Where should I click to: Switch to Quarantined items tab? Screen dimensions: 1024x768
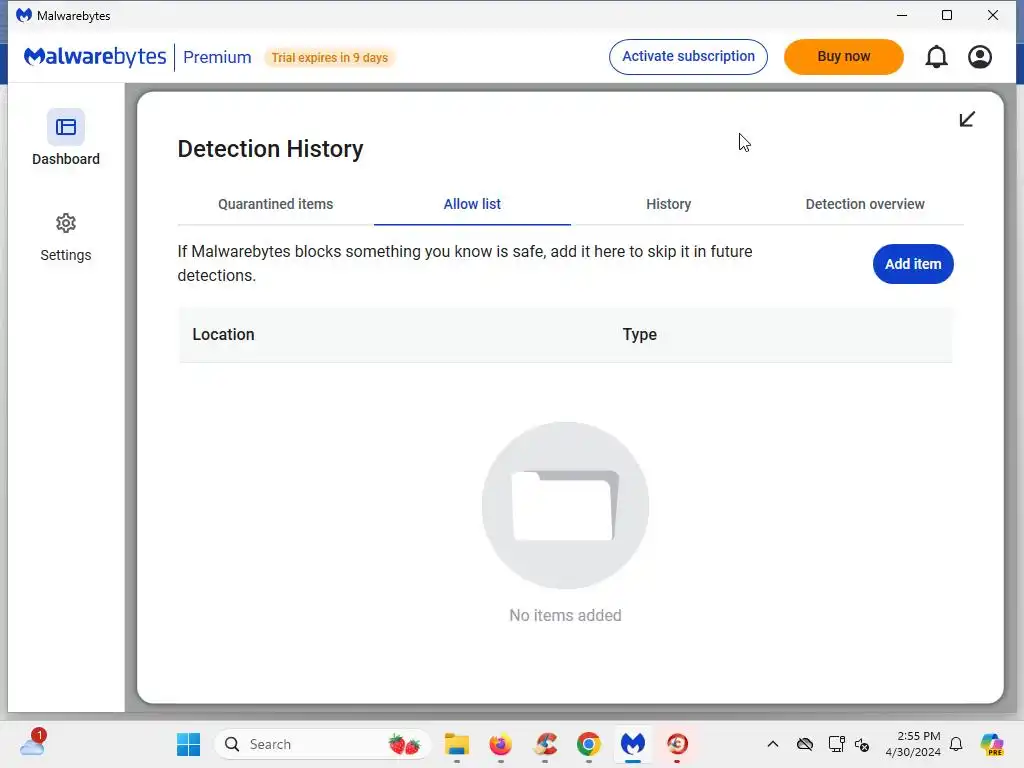[x=276, y=204]
